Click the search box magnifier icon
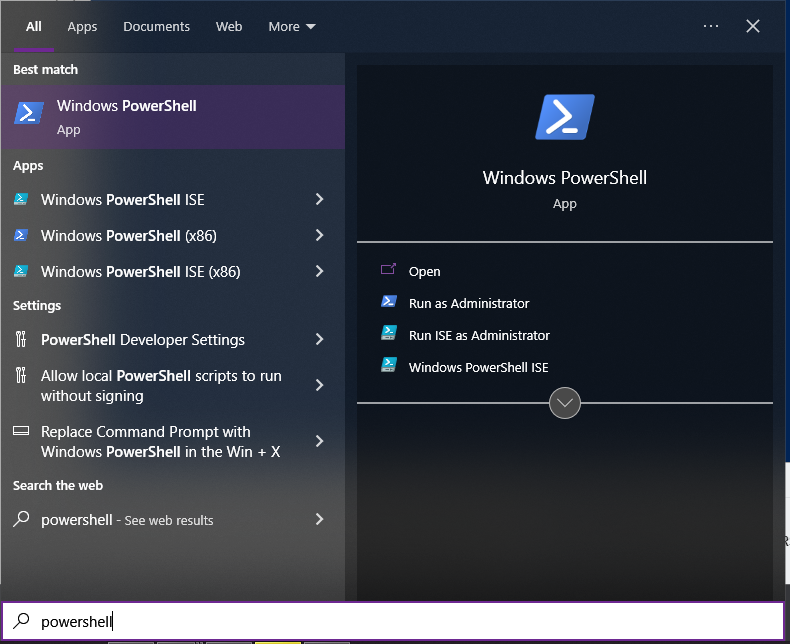This screenshot has height=644, width=790. click(x=21, y=621)
